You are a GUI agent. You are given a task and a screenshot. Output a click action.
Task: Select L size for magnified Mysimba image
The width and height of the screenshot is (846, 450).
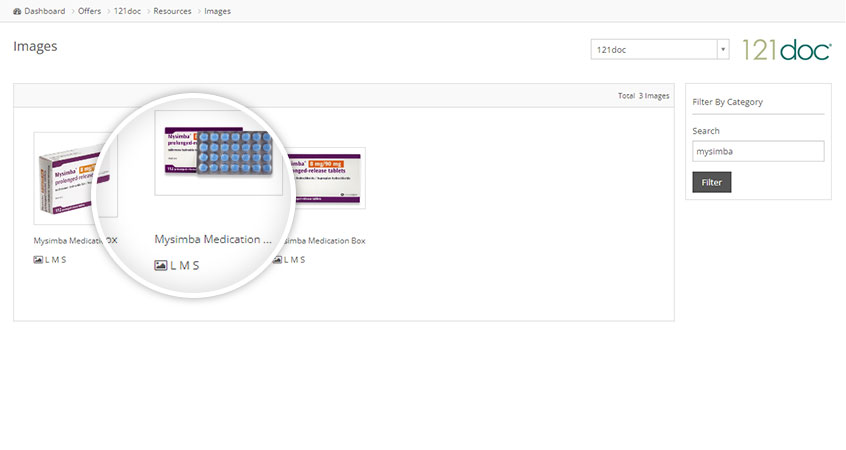[173, 265]
